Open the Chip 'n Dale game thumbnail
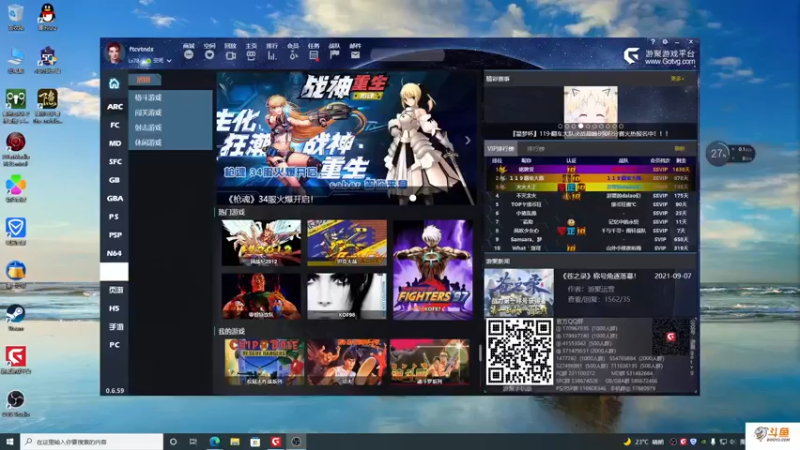Viewport: 800px width, 450px height. pos(263,362)
